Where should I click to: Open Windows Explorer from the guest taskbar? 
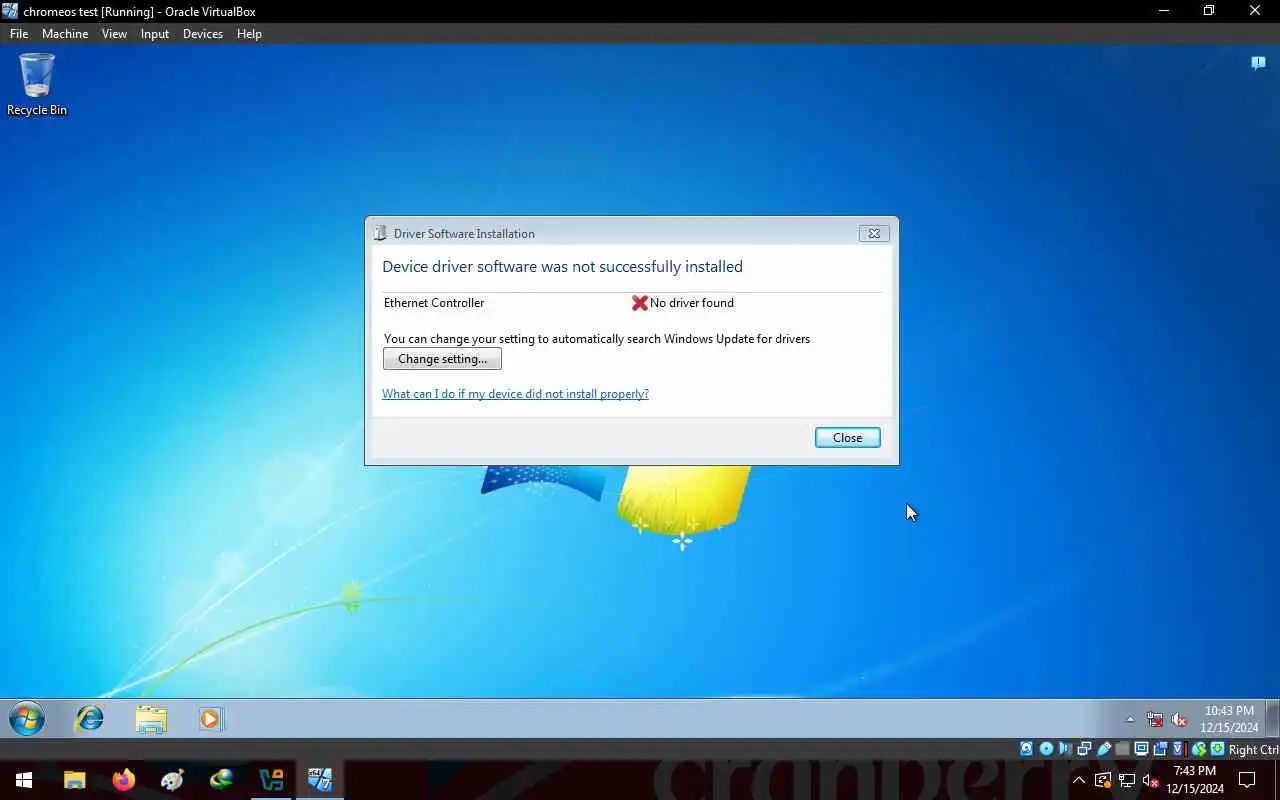point(151,718)
